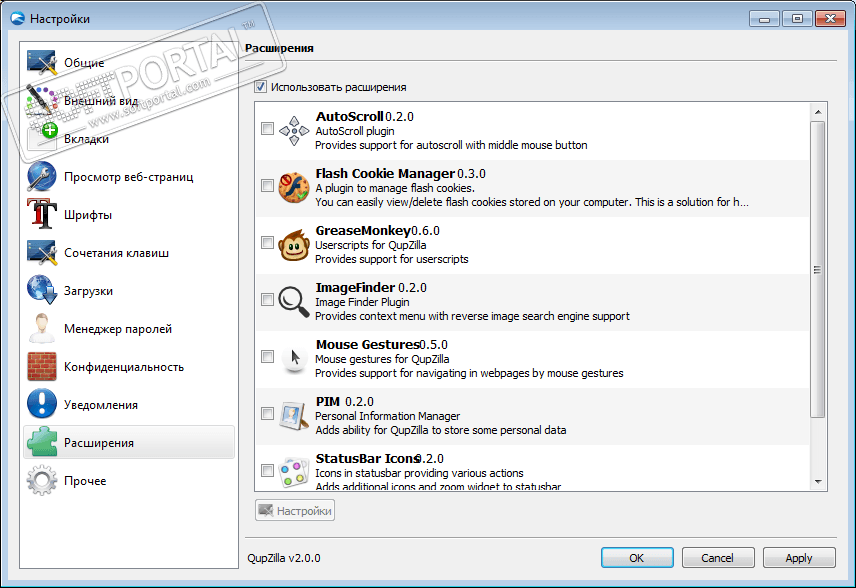Click the StatusBar Icons plugin icon
856x588 pixels.
pyautogui.click(x=294, y=472)
